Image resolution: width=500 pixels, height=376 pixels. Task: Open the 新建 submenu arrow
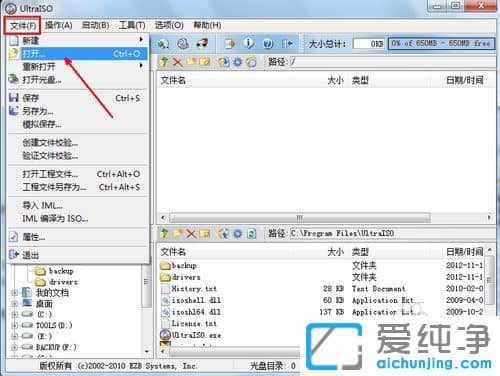click(141, 40)
